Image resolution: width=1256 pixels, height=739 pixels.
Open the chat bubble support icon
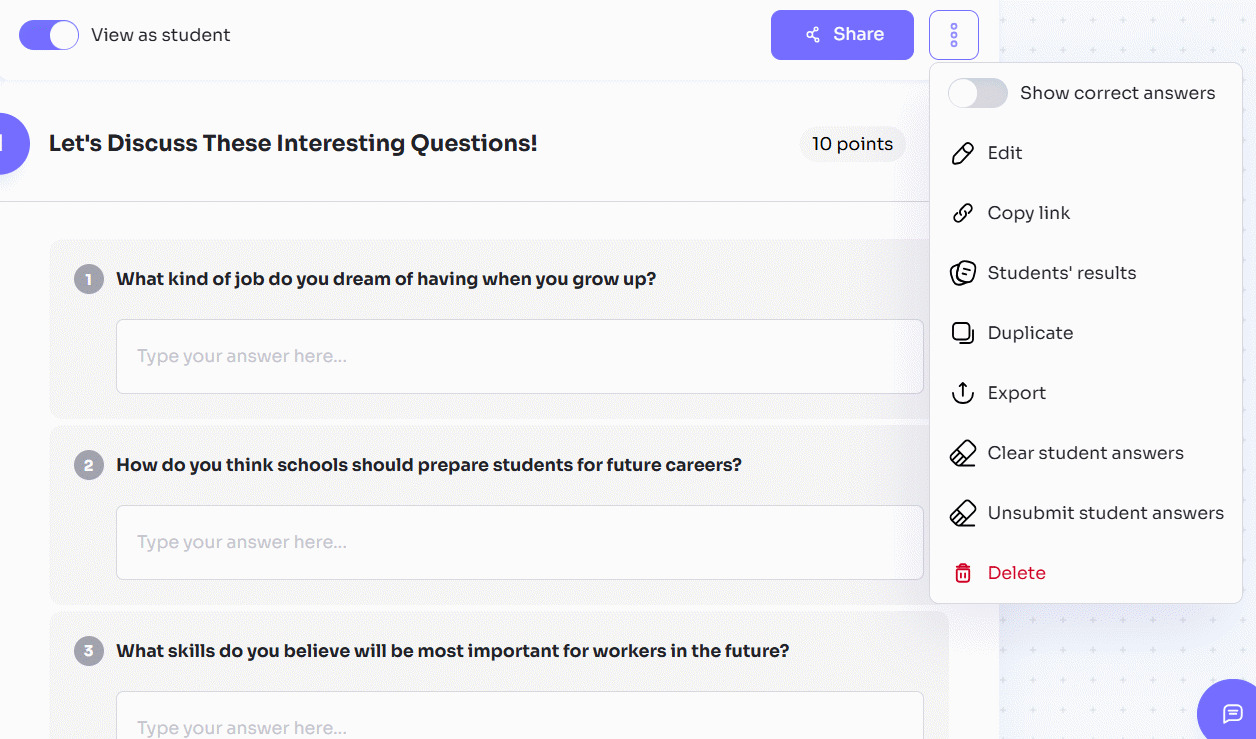[x=1232, y=713]
